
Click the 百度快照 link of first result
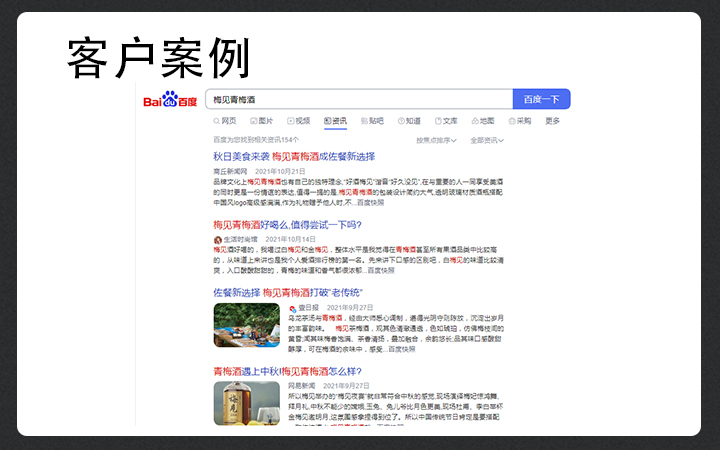coord(370,202)
